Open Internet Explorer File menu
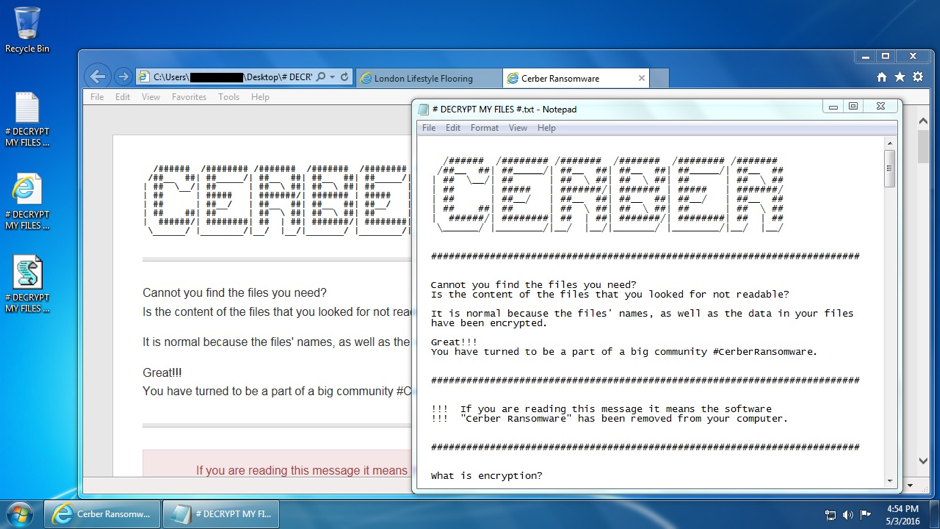 pos(97,97)
